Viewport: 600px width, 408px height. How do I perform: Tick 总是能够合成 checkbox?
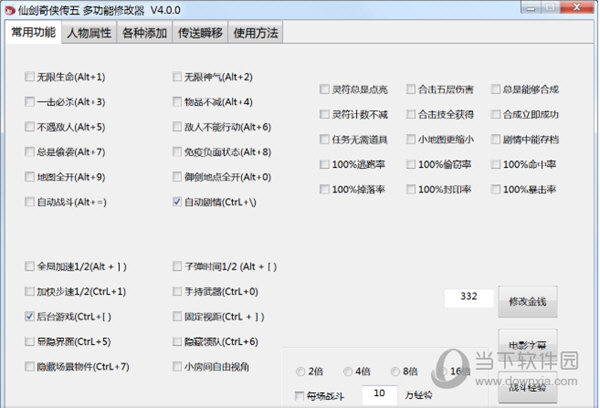coord(496,89)
